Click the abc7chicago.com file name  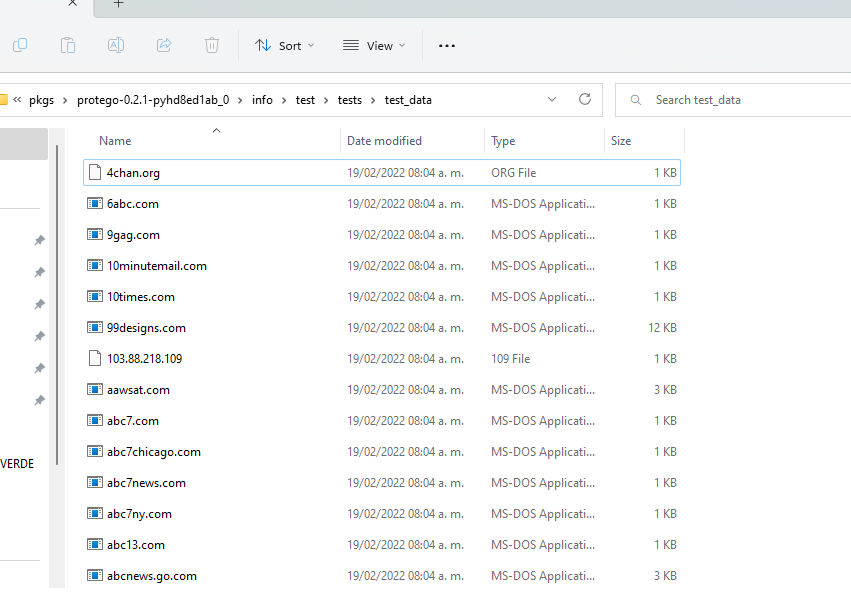[x=154, y=452]
